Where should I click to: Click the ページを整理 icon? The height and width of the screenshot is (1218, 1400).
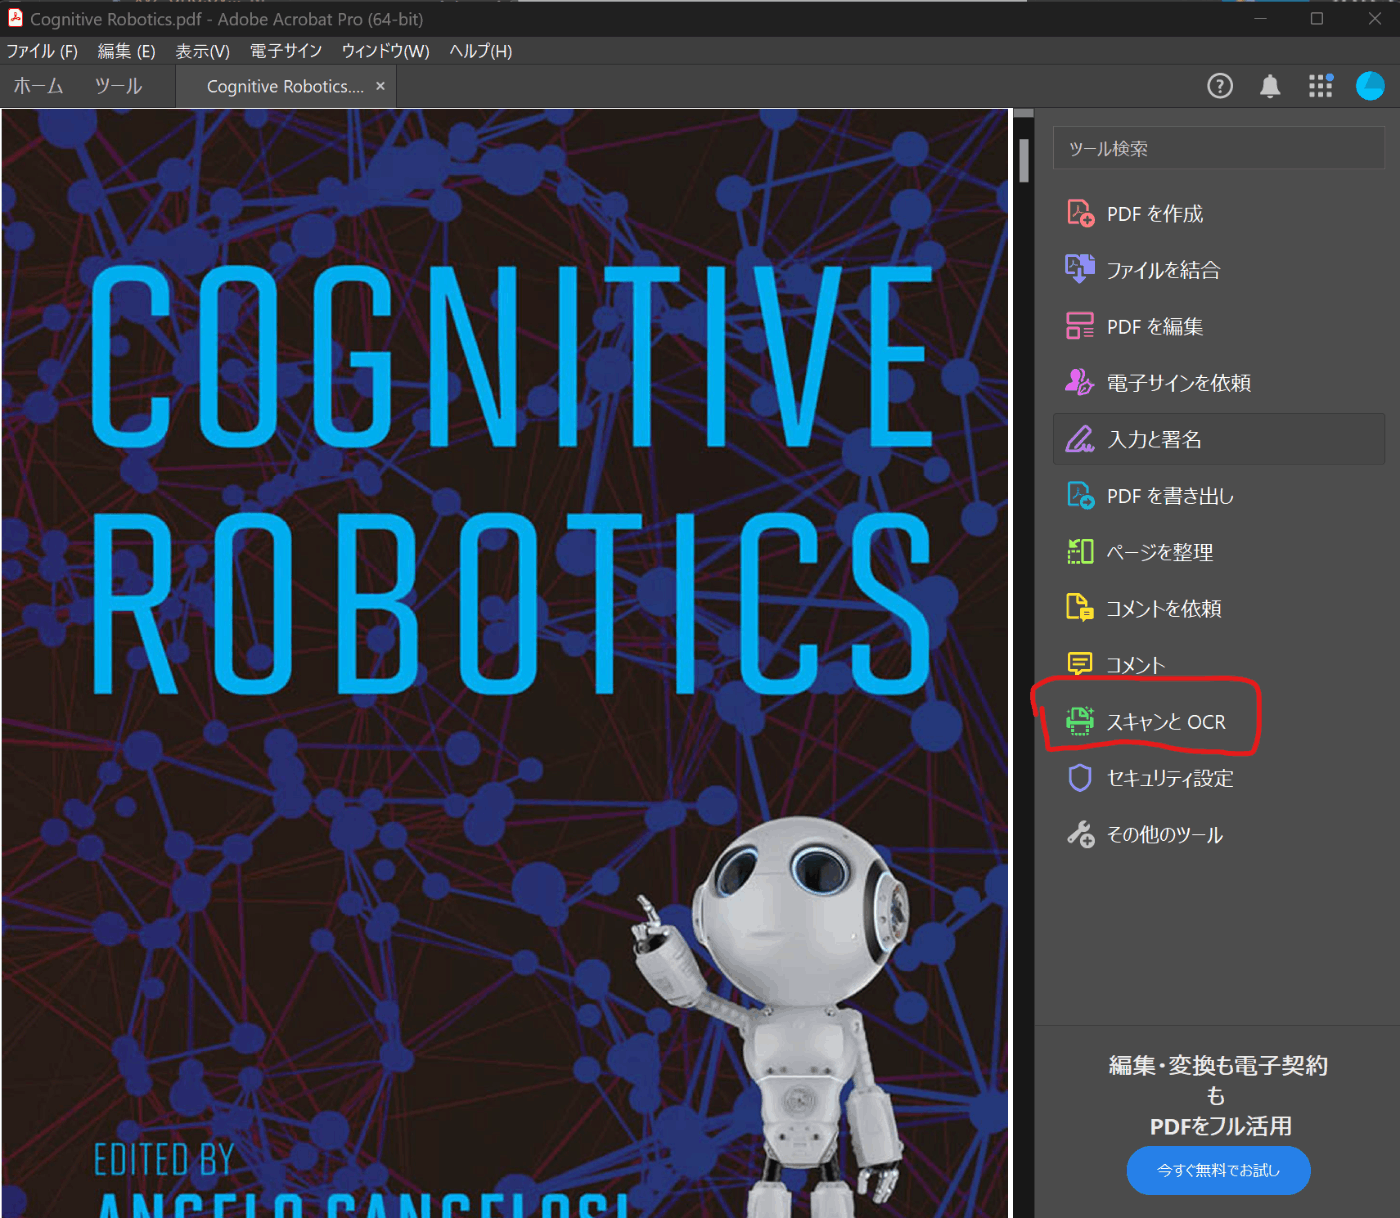[x=1080, y=552]
